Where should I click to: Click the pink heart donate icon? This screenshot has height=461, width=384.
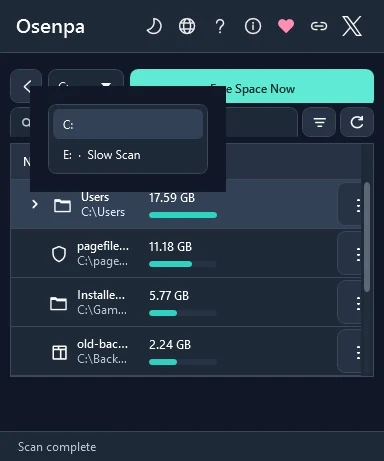pyautogui.click(x=286, y=26)
